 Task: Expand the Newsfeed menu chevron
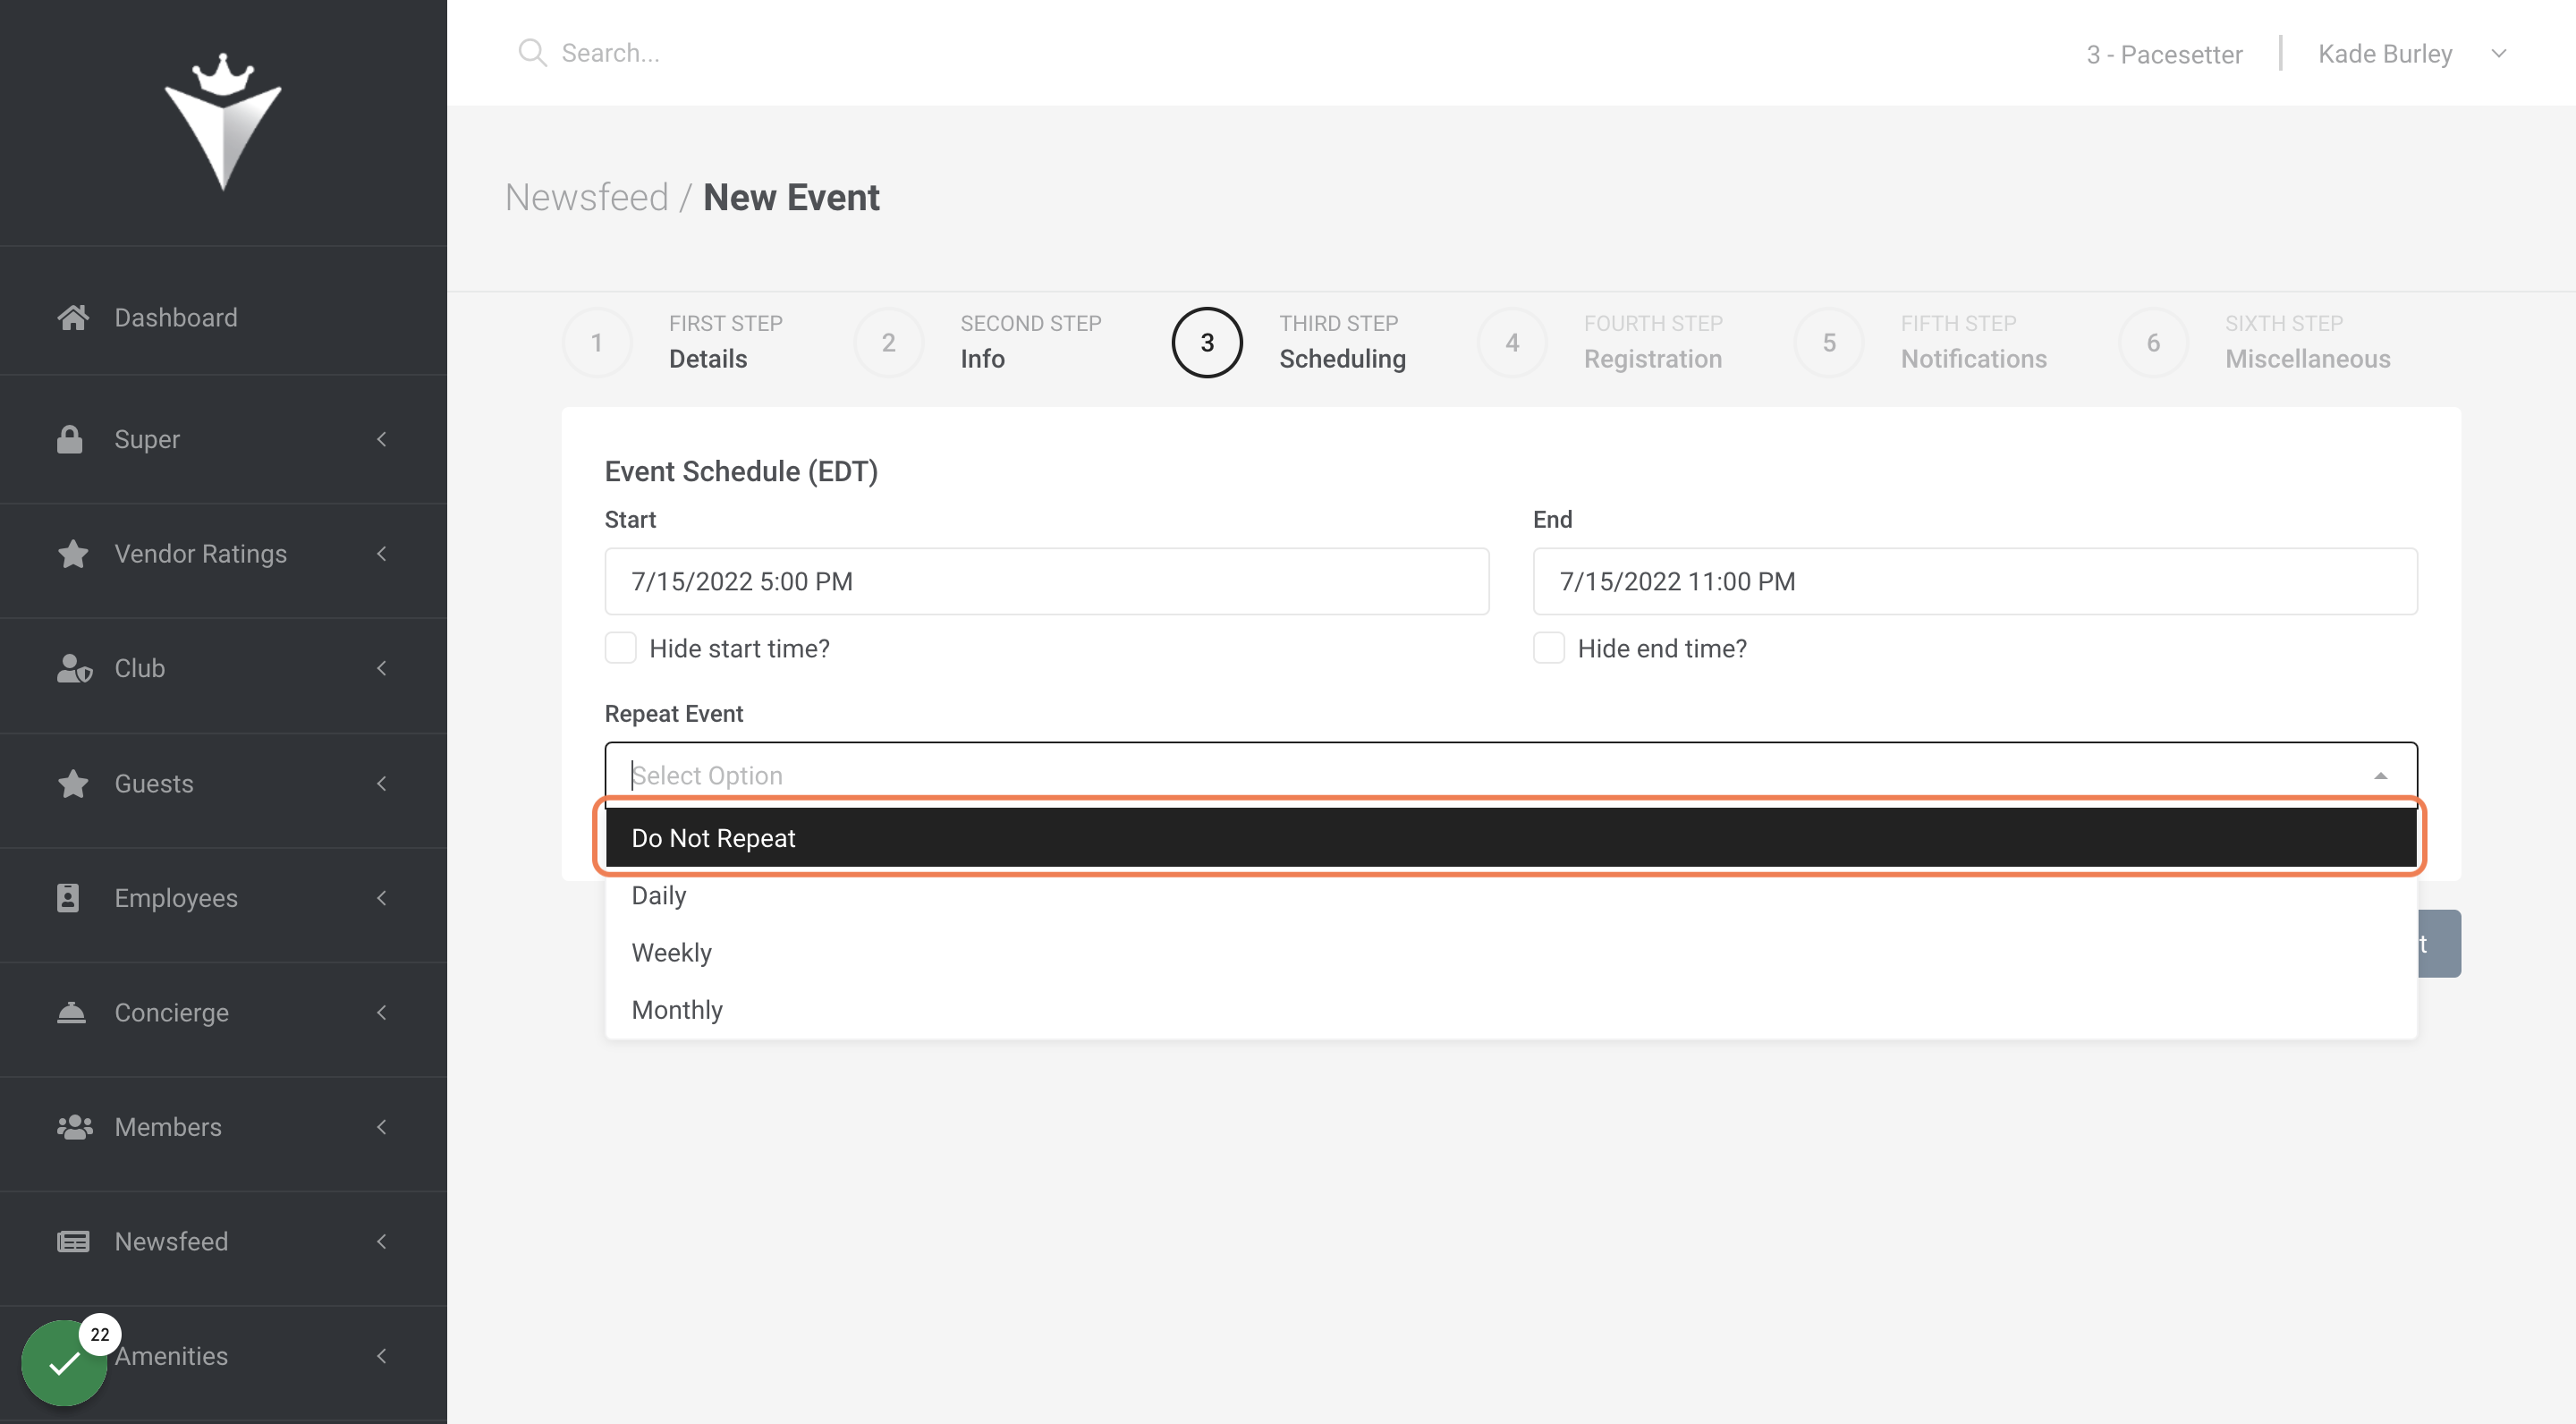381,1241
